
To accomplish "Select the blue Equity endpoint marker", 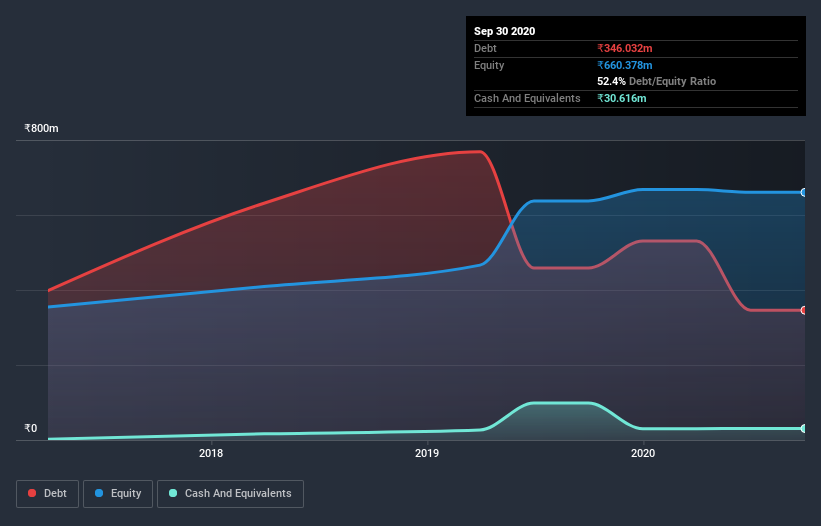I will click(x=803, y=193).
